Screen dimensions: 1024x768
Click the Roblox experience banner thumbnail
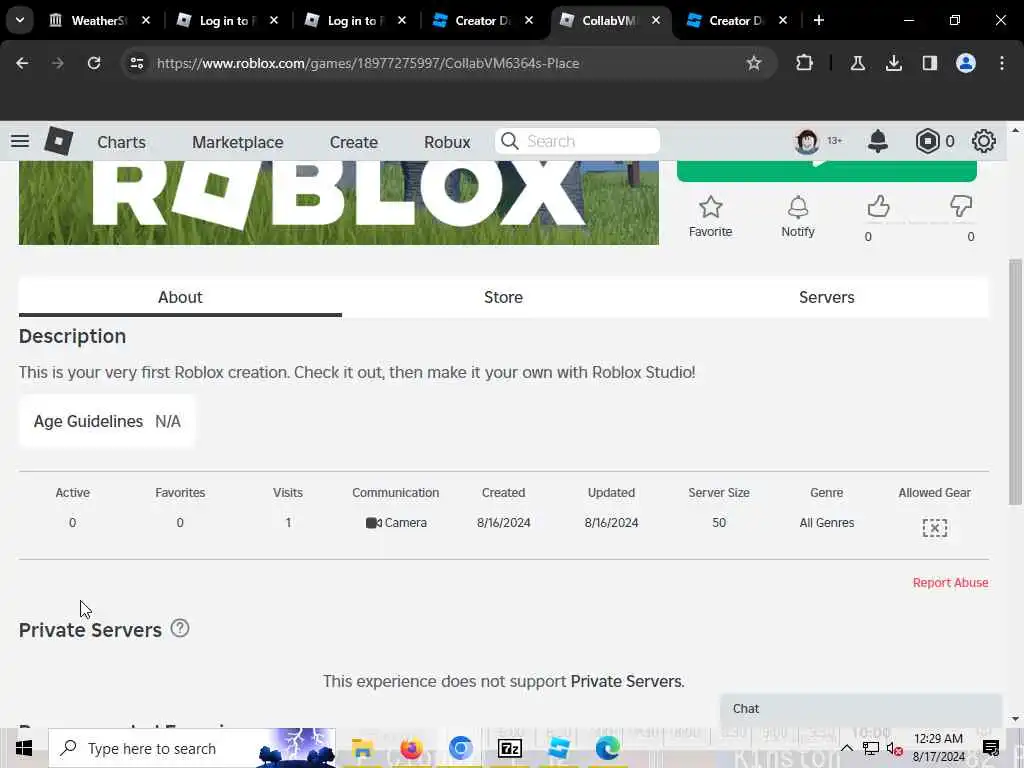coord(338,203)
